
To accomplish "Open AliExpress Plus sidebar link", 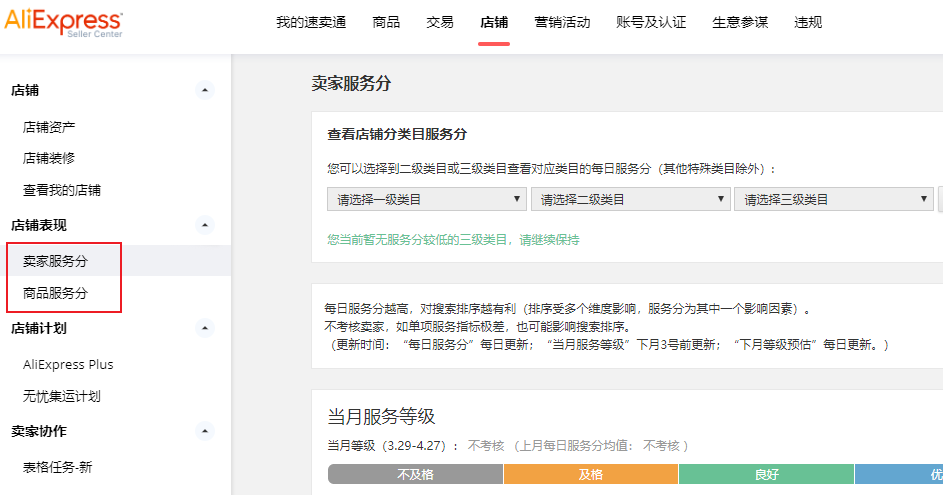I will pos(68,364).
